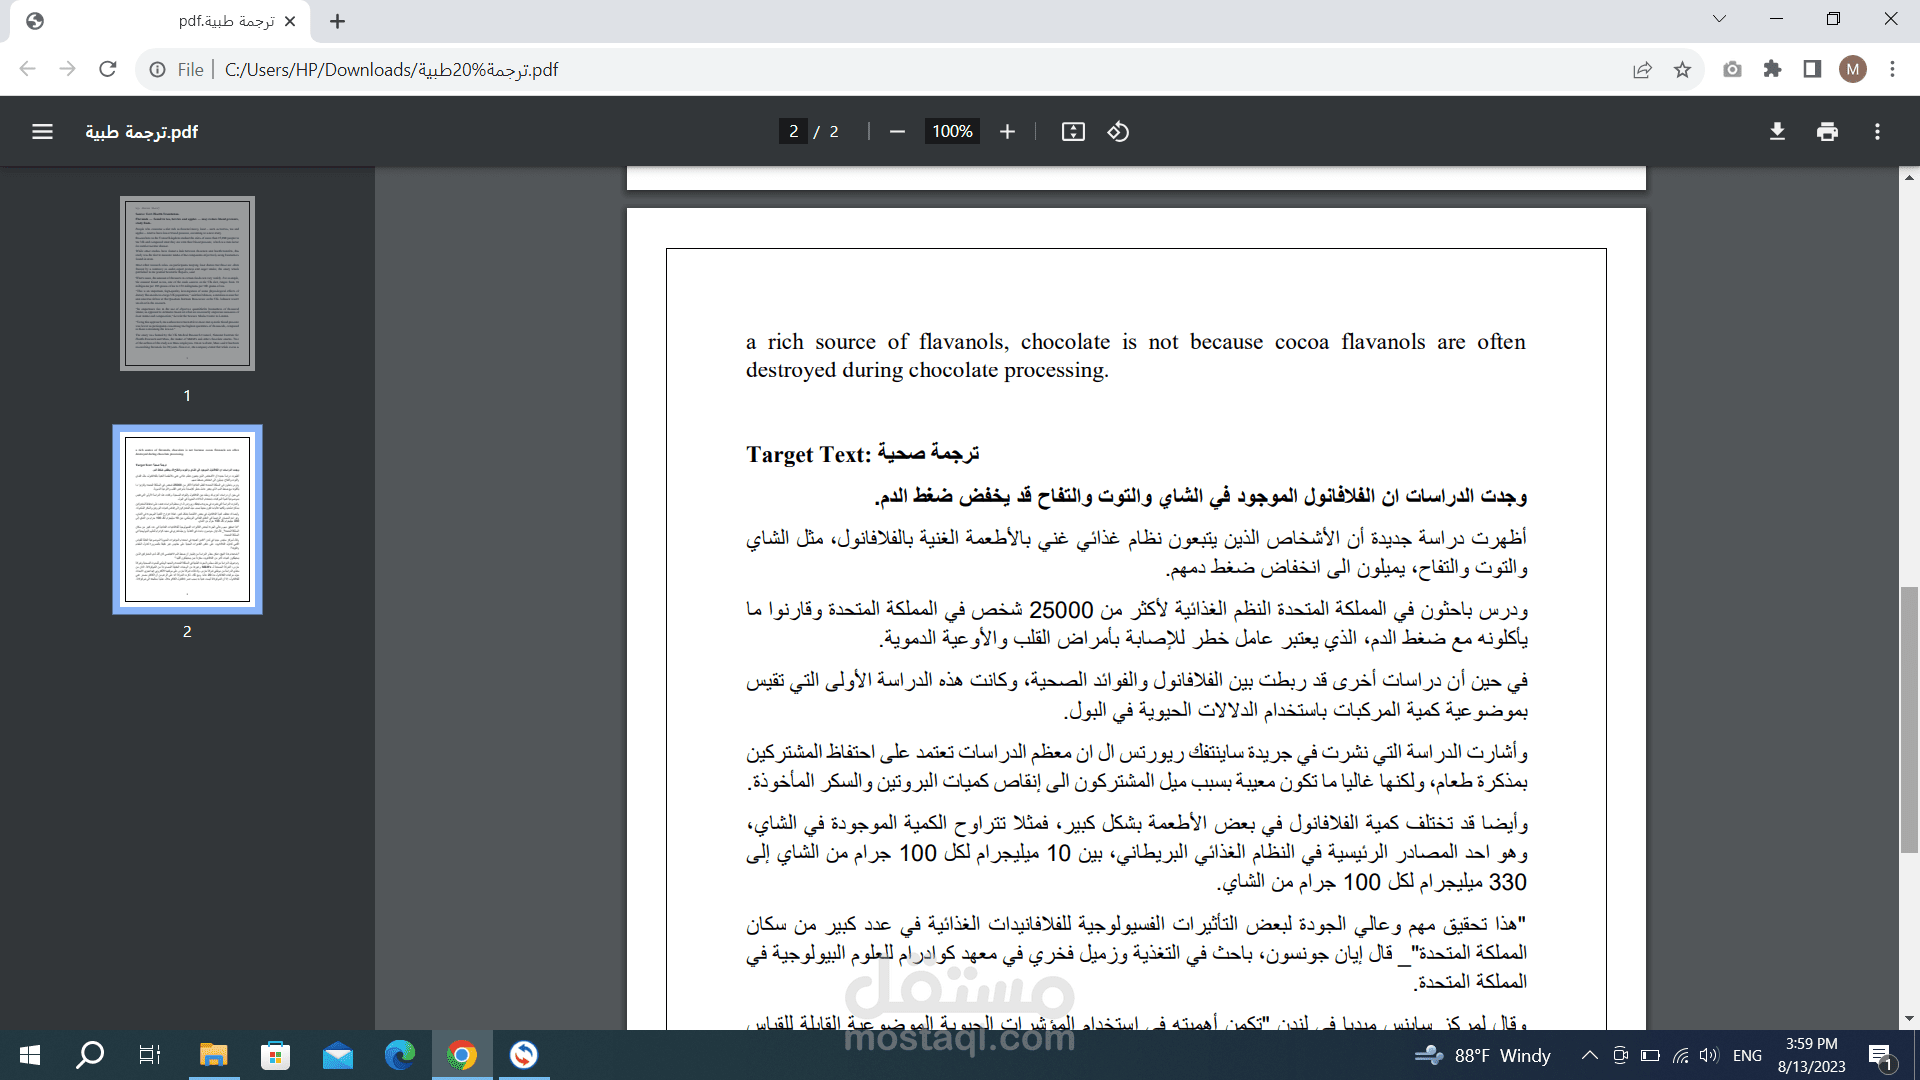Toggle the PDF sidebar hamburger menu
Screen dimensions: 1920x1080
[42, 132]
